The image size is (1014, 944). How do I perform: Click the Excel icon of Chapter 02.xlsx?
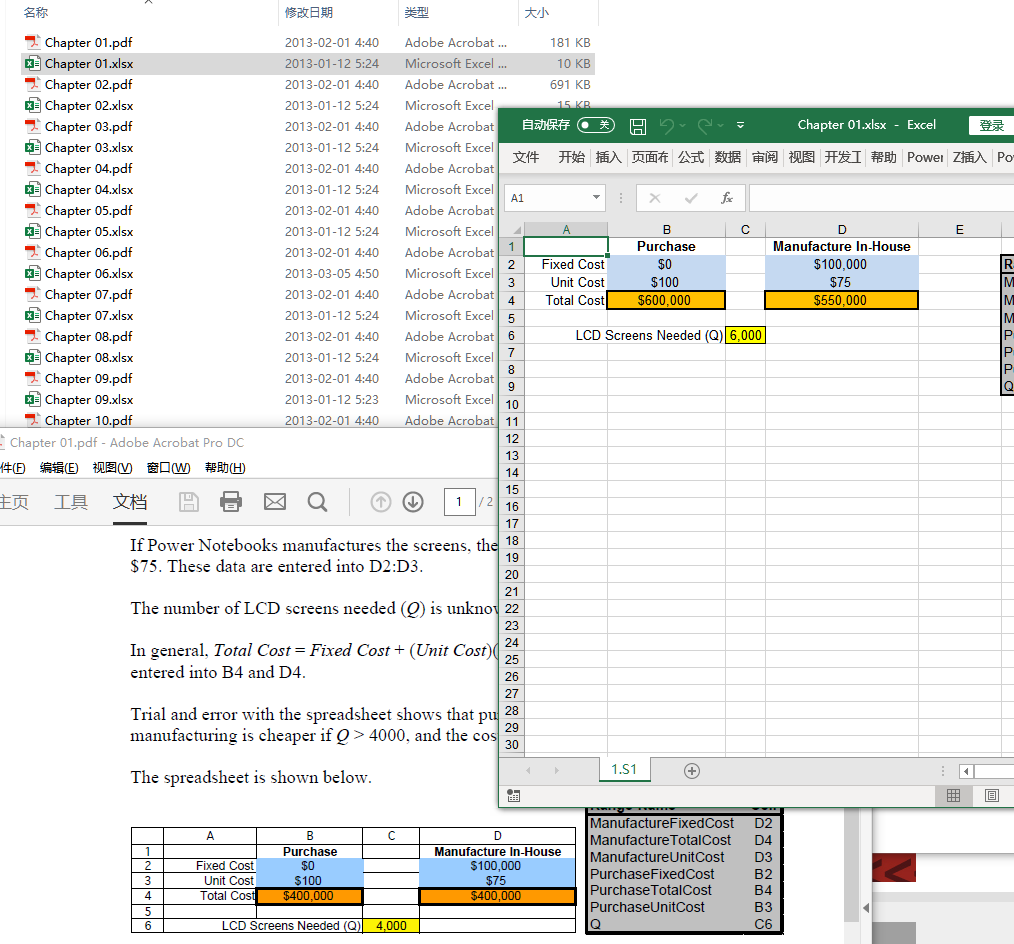pyautogui.click(x=32, y=105)
